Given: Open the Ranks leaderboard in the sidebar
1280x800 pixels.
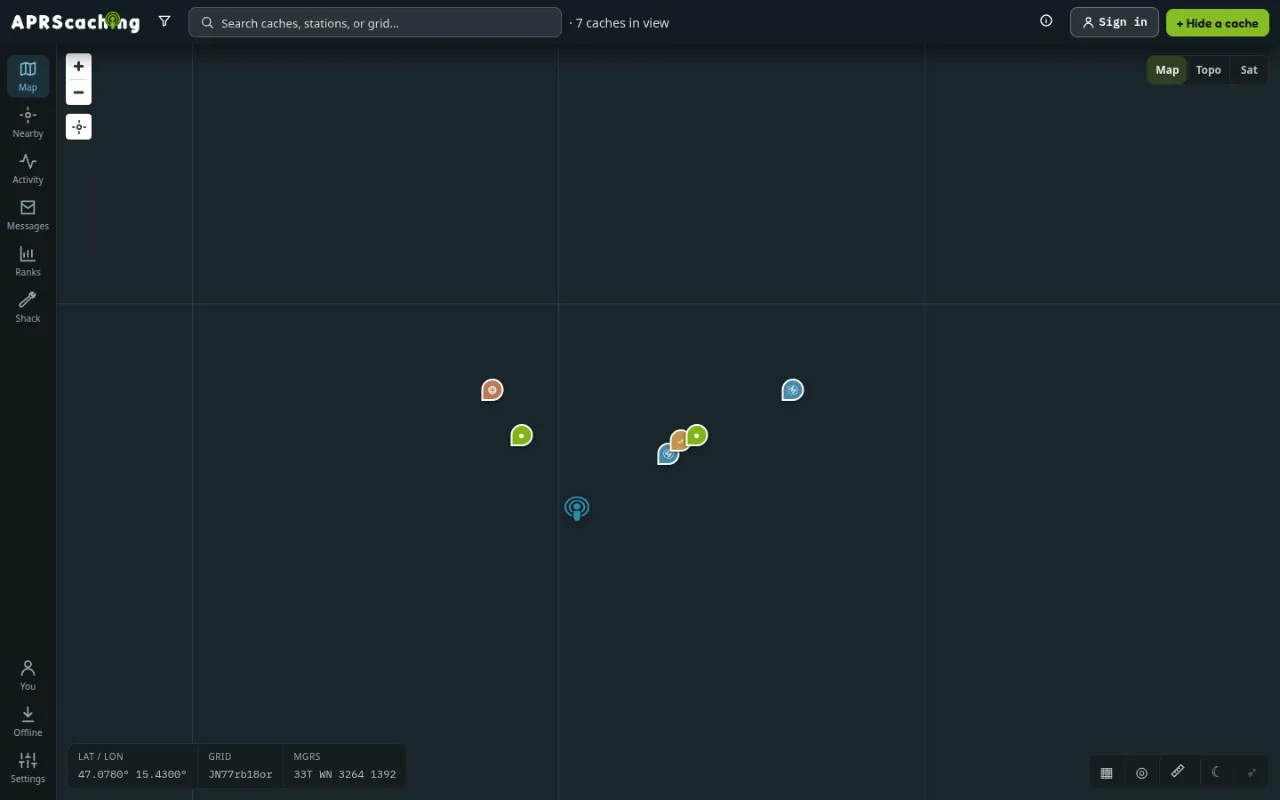Looking at the screenshot, I should coord(28,260).
